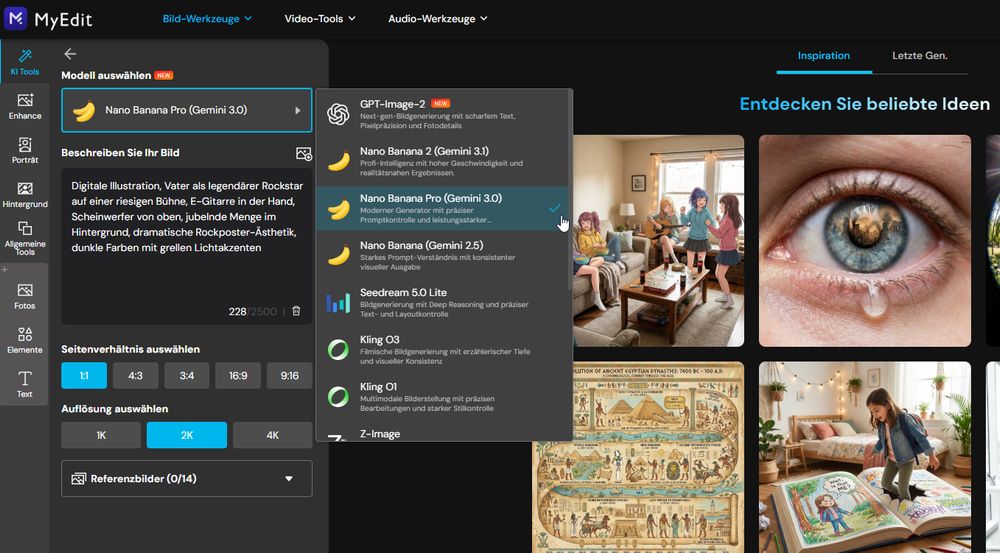Delete the prompt with the trash icon
Viewport: 1000px width, 553px height.
[296, 311]
